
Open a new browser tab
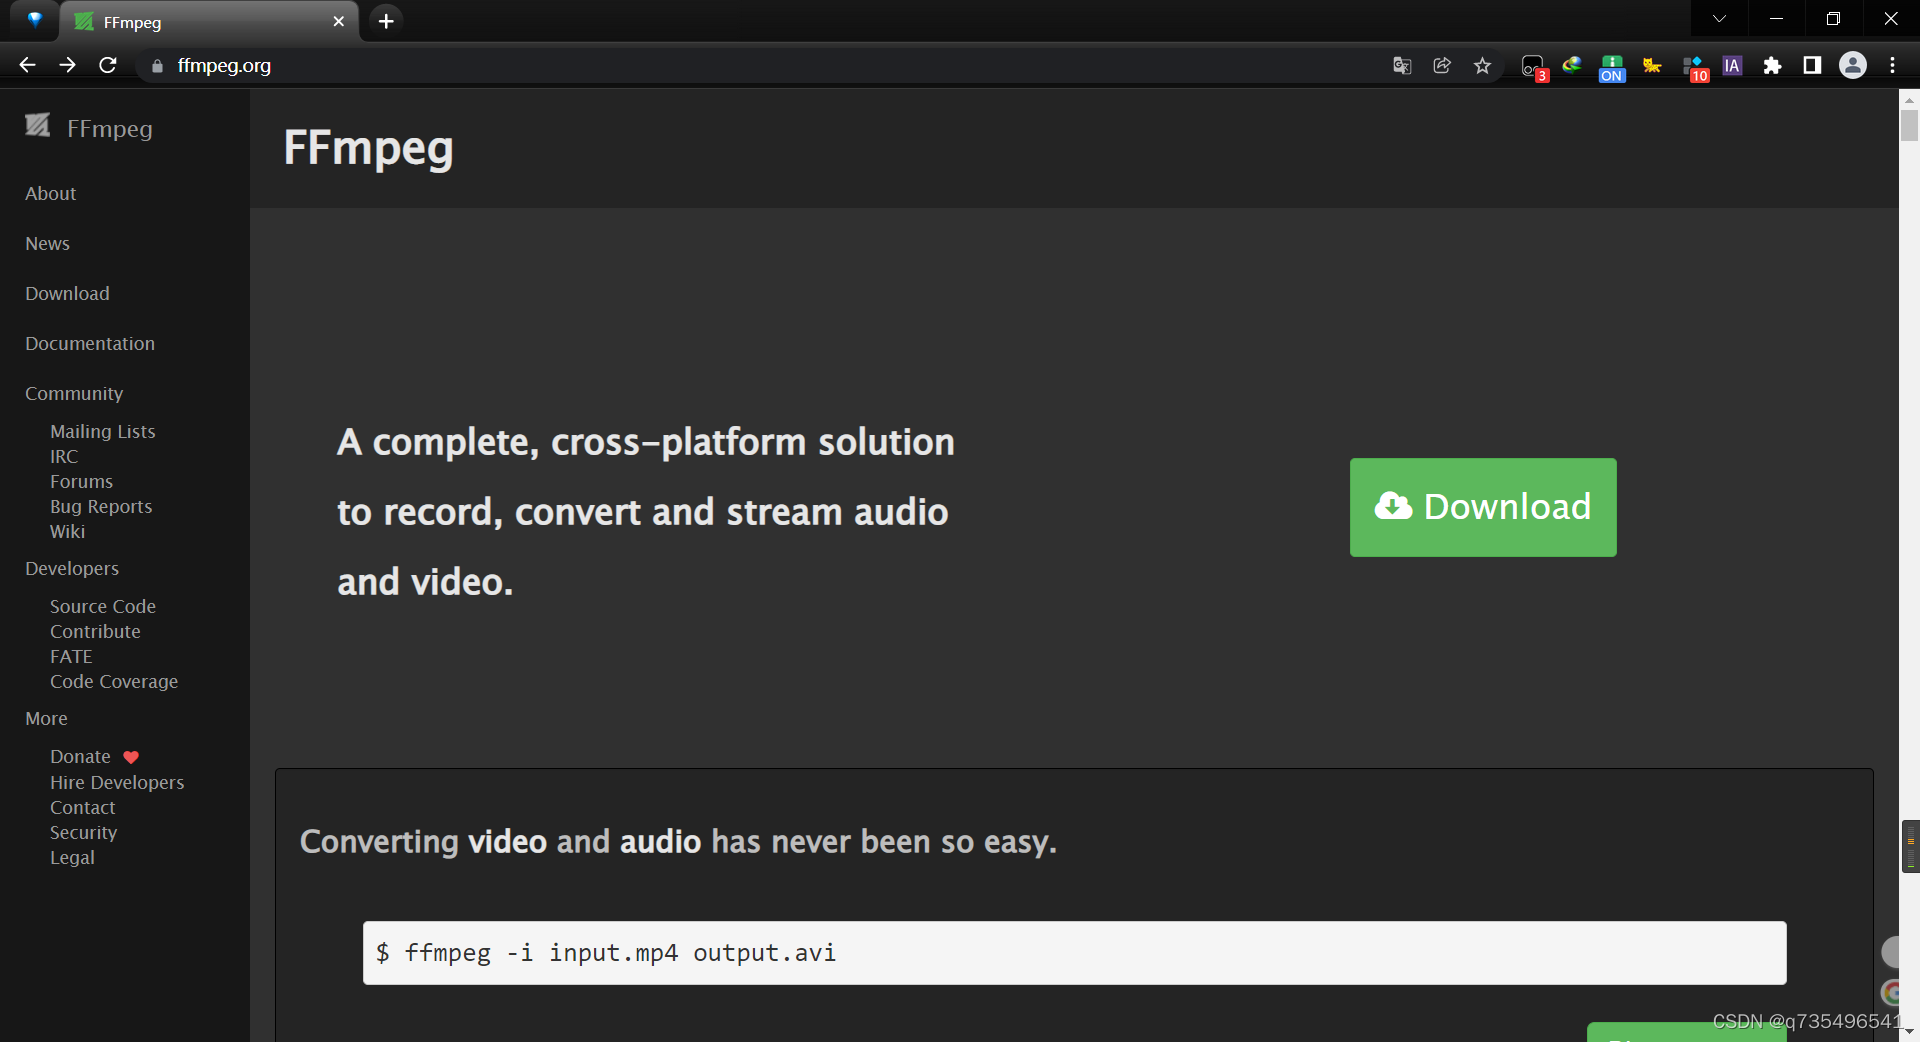coord(386,21)
